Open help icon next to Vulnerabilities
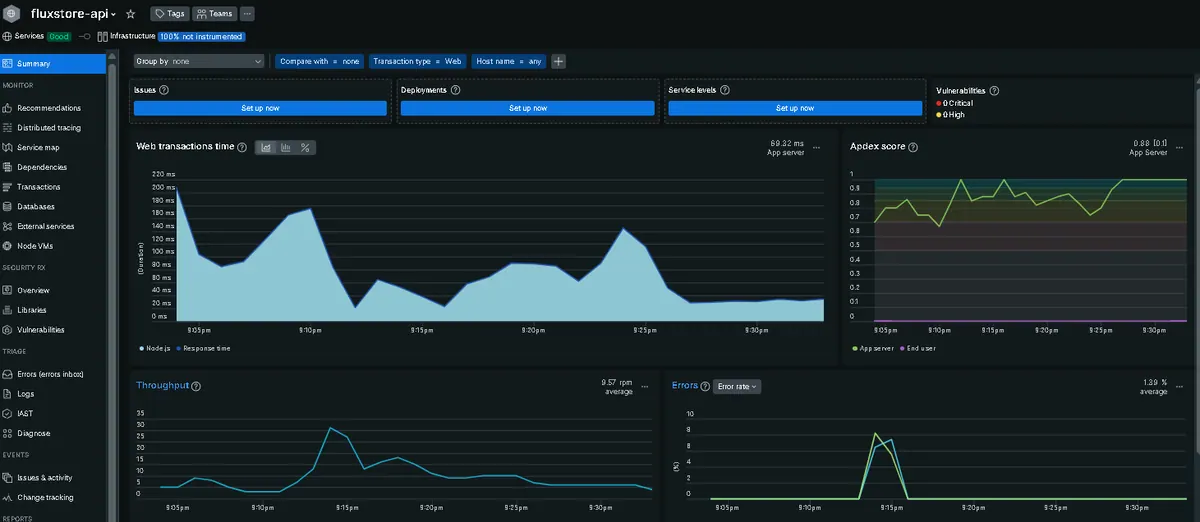The width and height of the screenshot is (1200, 522). pos(994,90)
